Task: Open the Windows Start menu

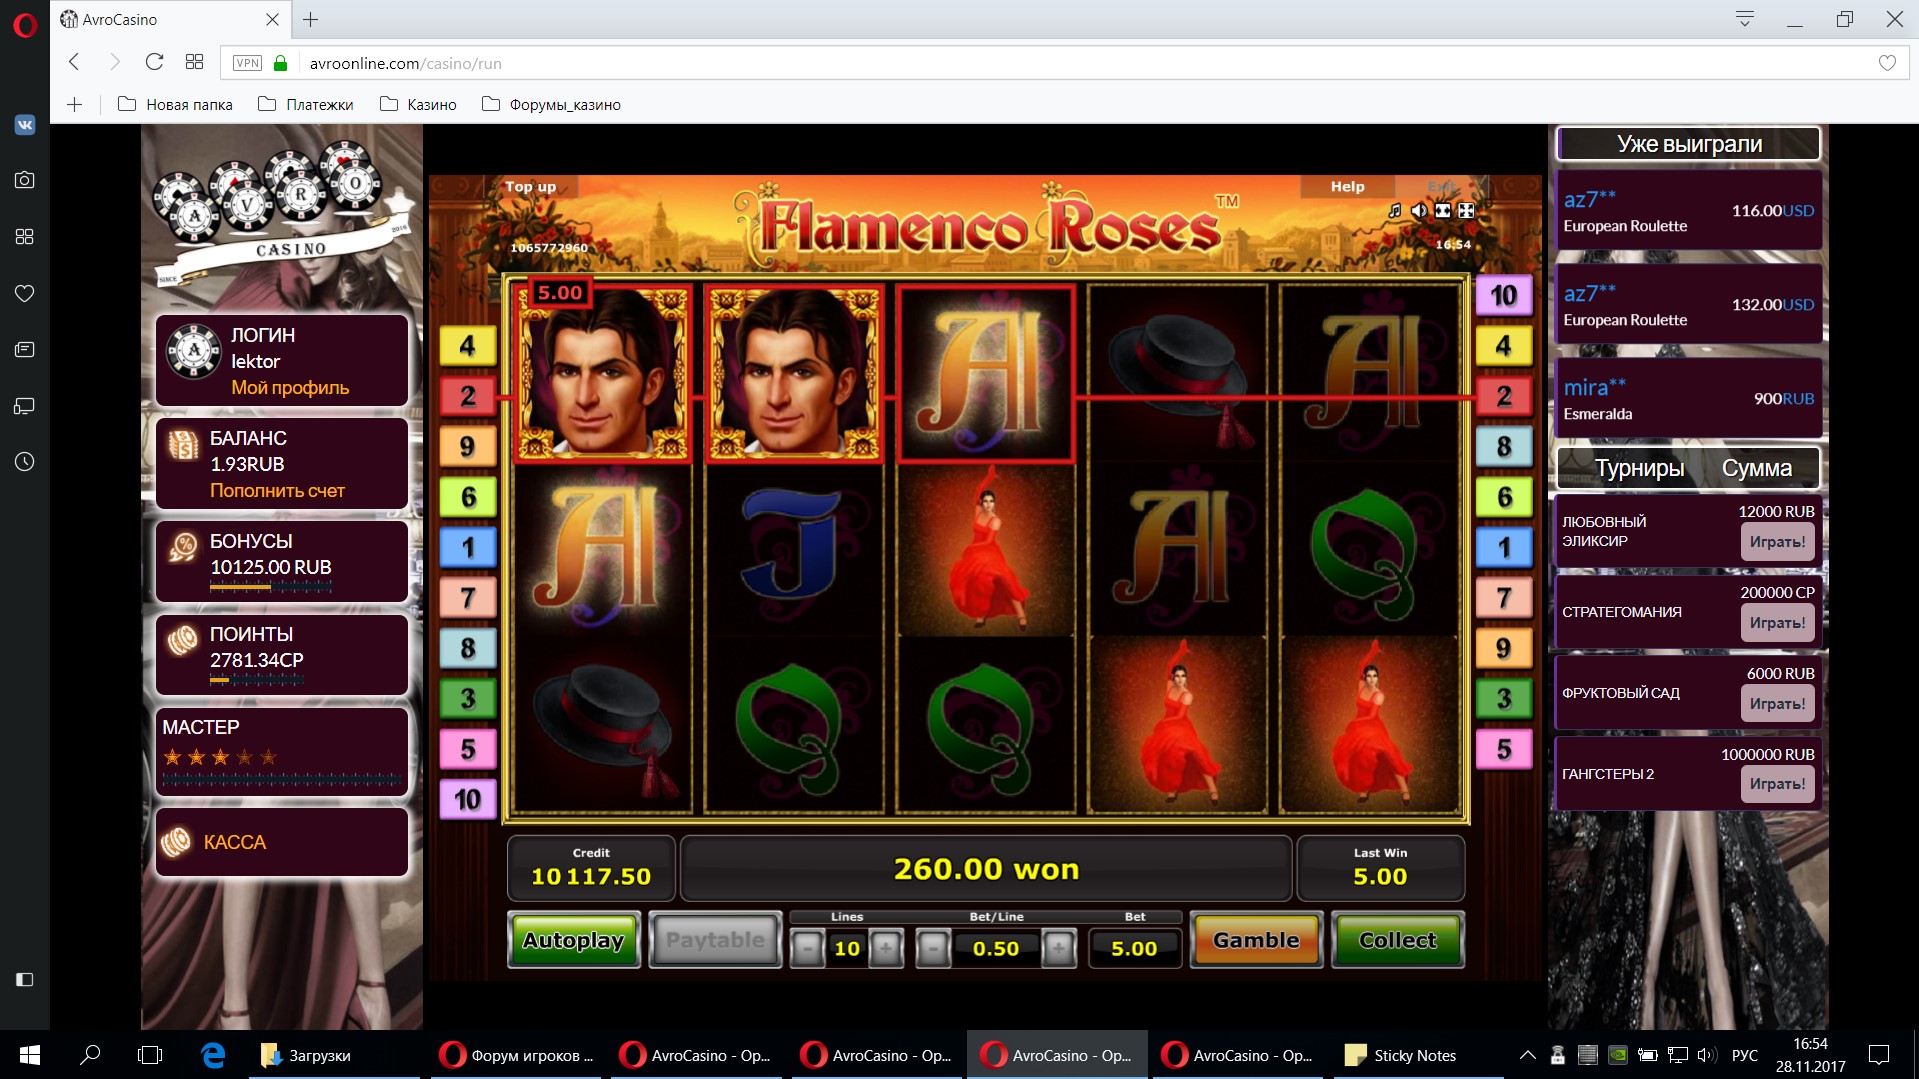Action: [30, 1055]
